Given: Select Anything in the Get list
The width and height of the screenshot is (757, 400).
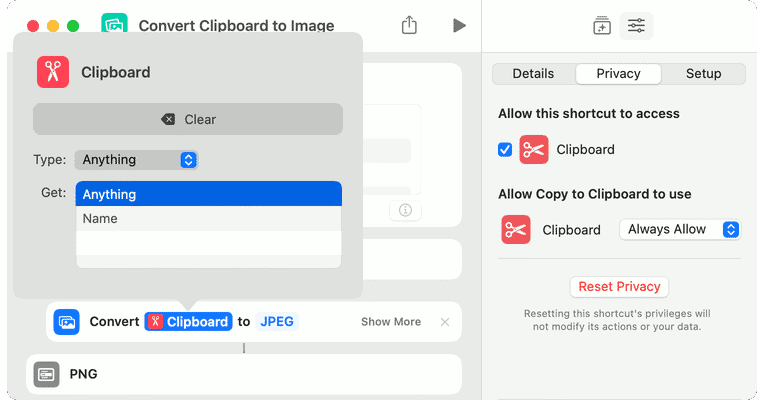Looking at the screenshot, I should 209,194.
